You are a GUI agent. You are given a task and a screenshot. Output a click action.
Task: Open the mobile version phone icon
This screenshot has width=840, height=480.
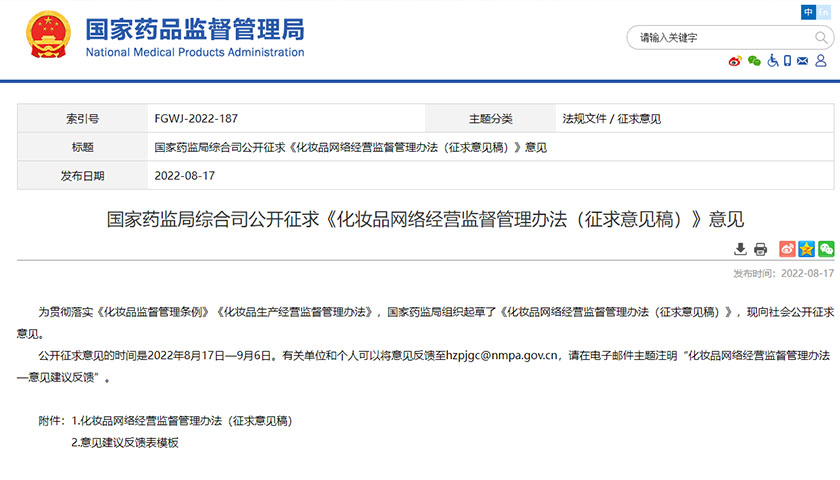pos(787,61)
